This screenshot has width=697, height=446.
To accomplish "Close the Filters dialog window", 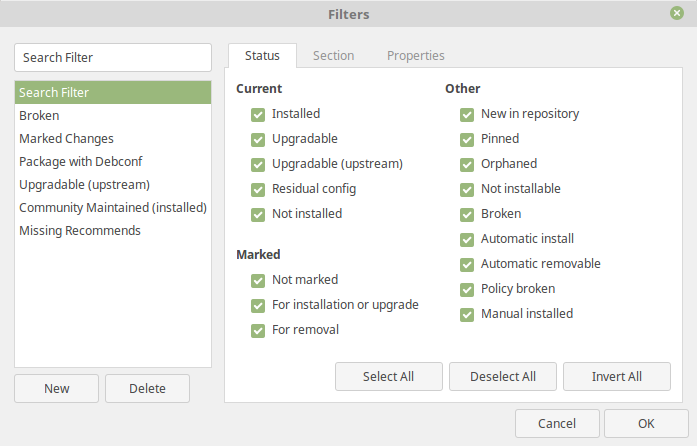I will click(x=677, y=13).
